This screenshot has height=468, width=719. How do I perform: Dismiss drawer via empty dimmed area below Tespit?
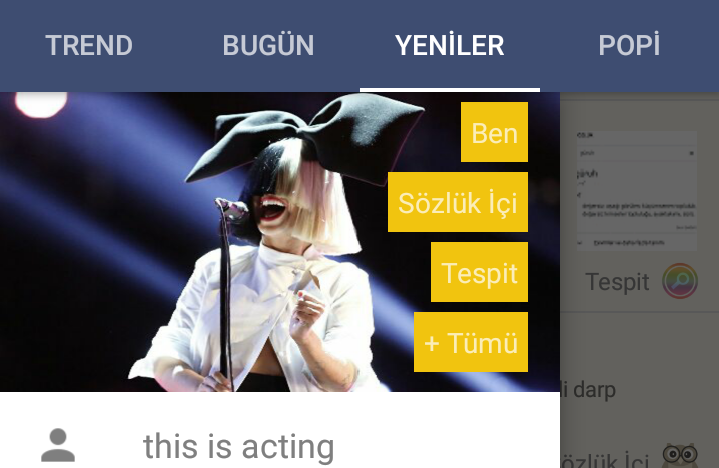click(x=639, y=344)
